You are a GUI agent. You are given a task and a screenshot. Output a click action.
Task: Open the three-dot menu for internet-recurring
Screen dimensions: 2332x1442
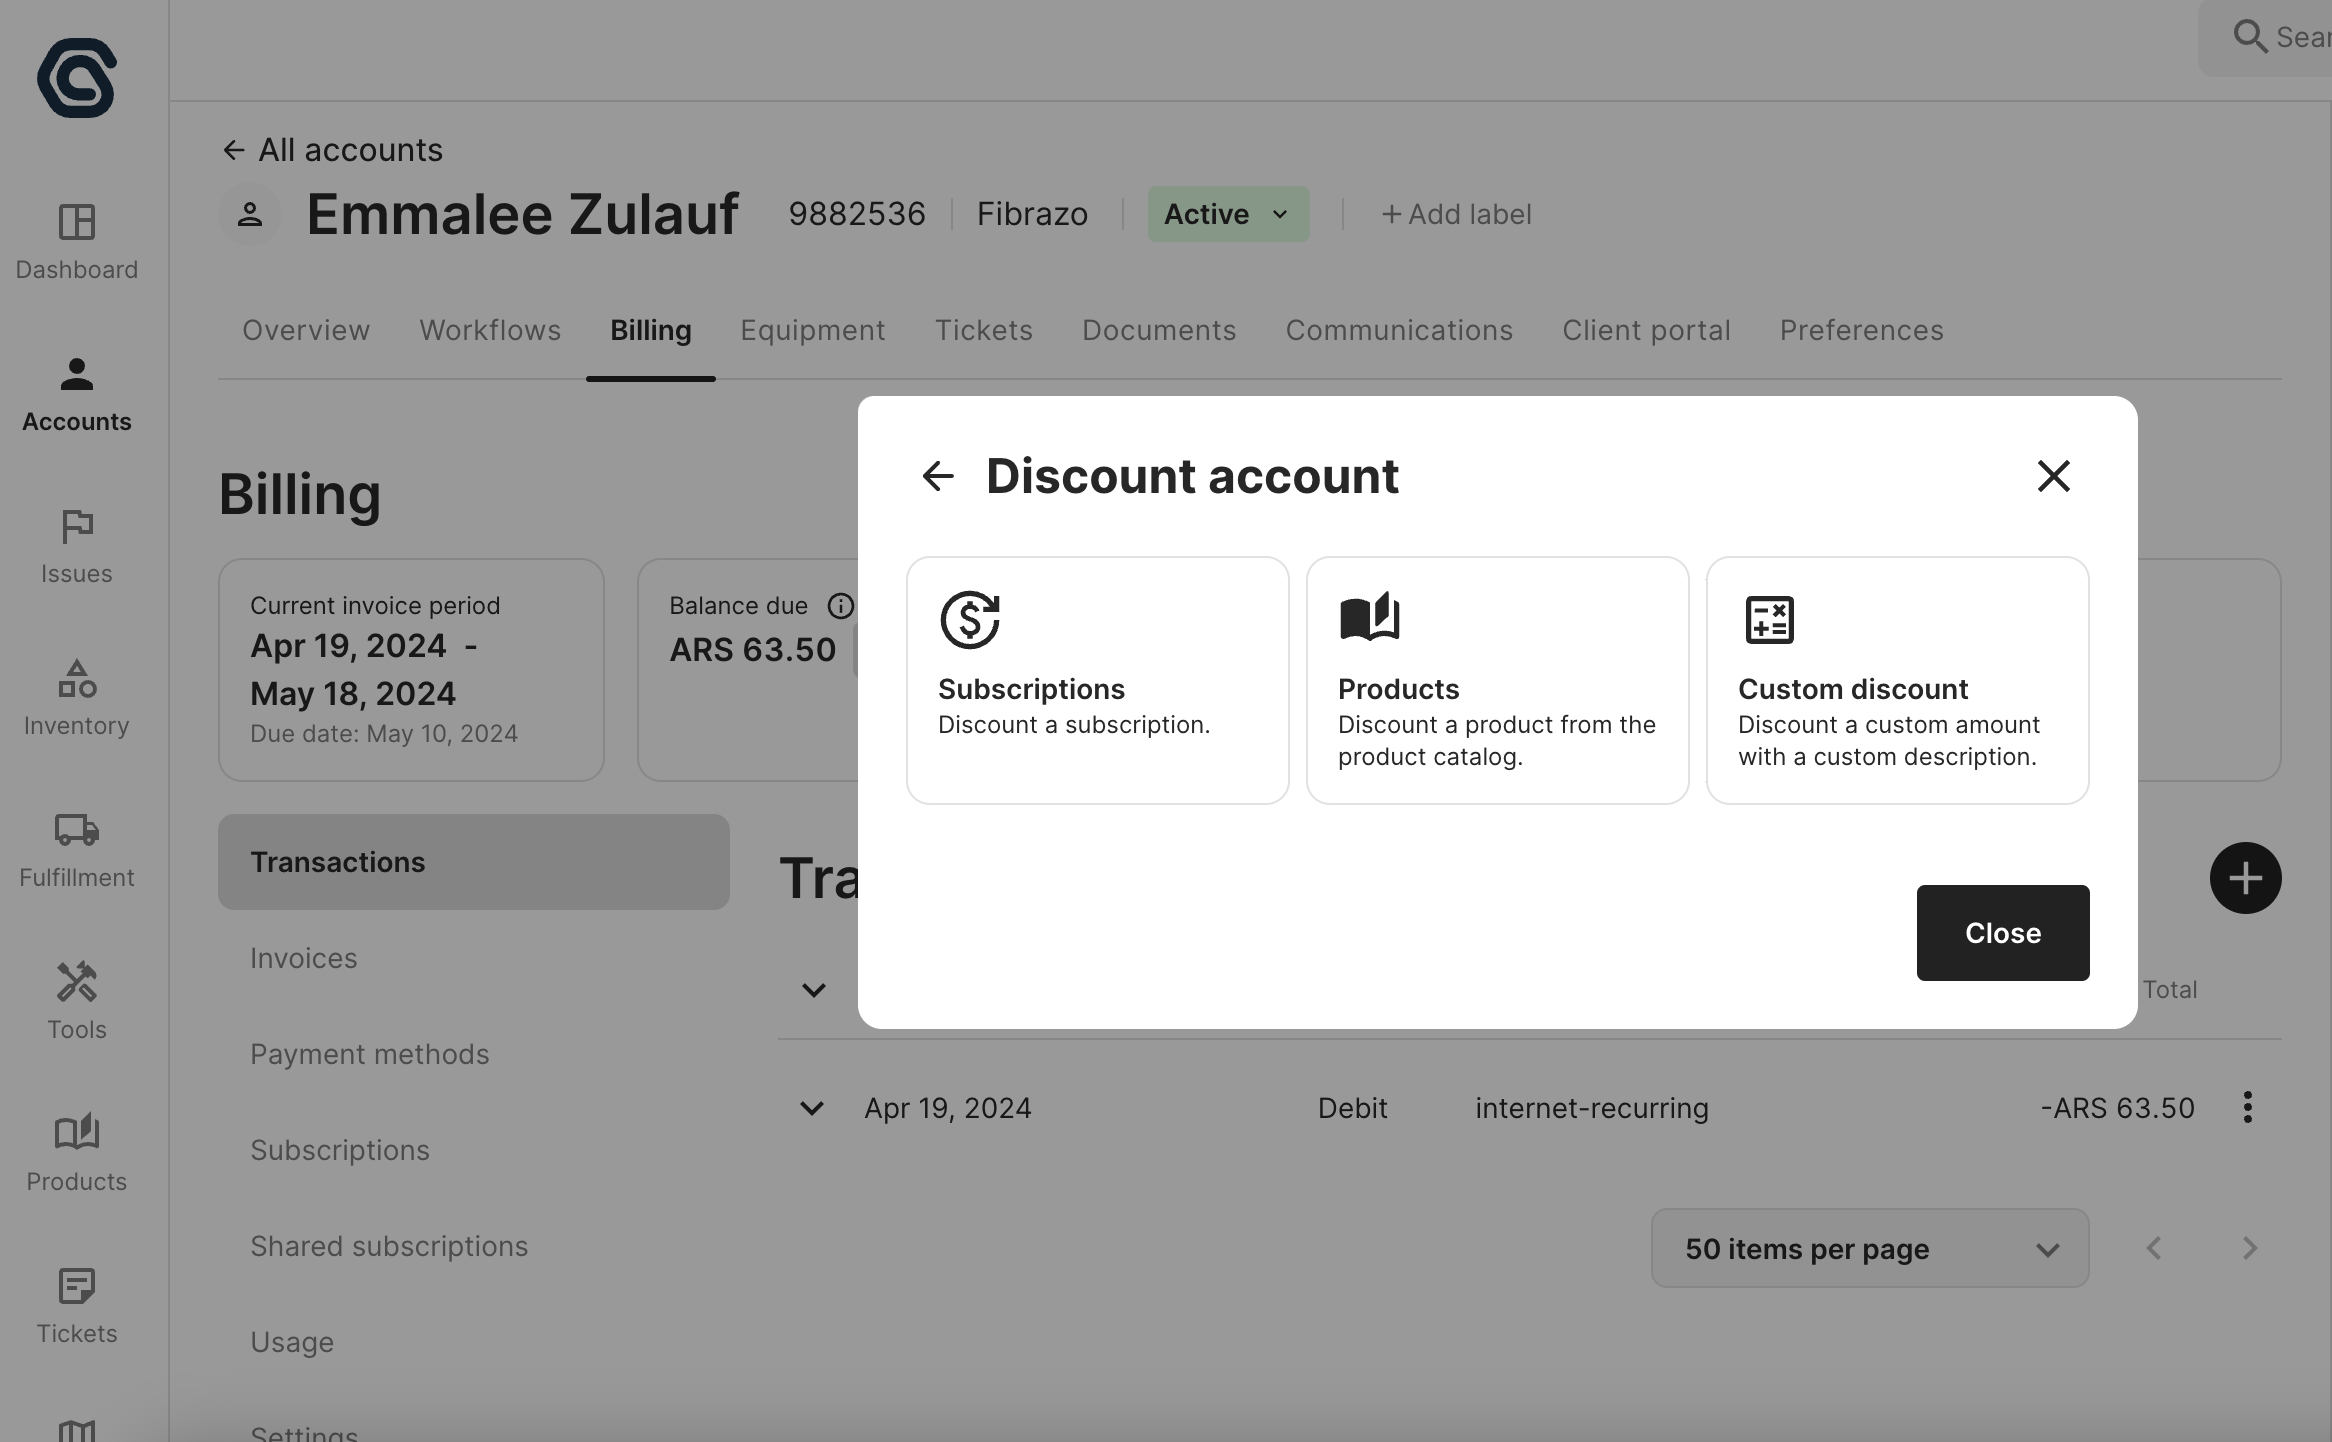pyautogui.click(x=2247, y=1107)
